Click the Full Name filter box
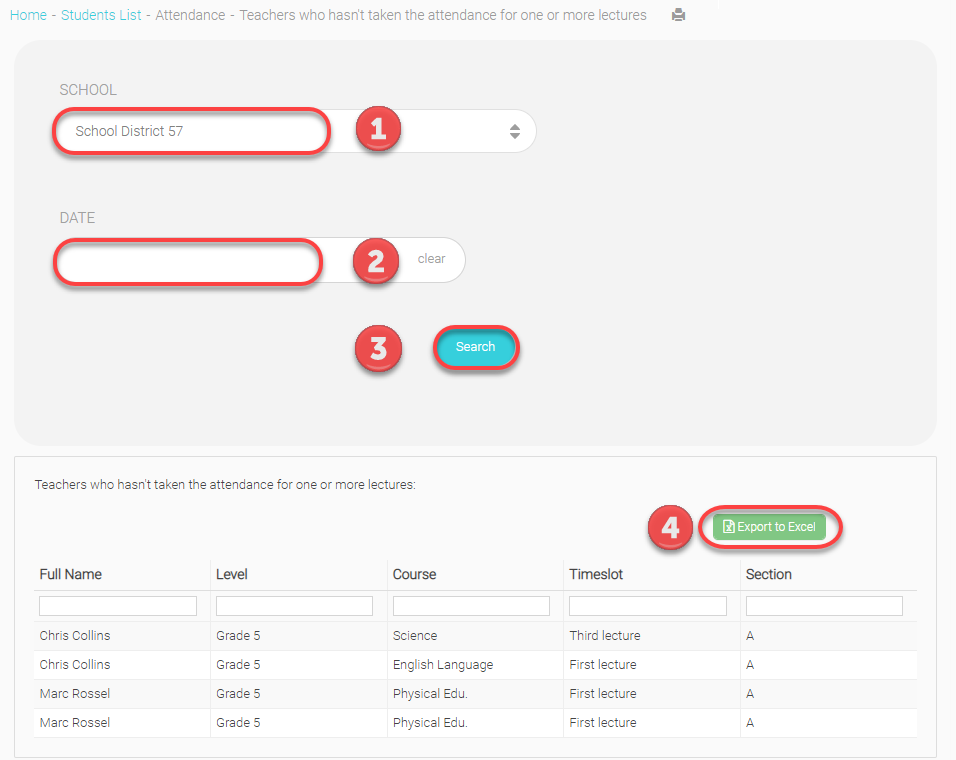 (x=118, y=606)
